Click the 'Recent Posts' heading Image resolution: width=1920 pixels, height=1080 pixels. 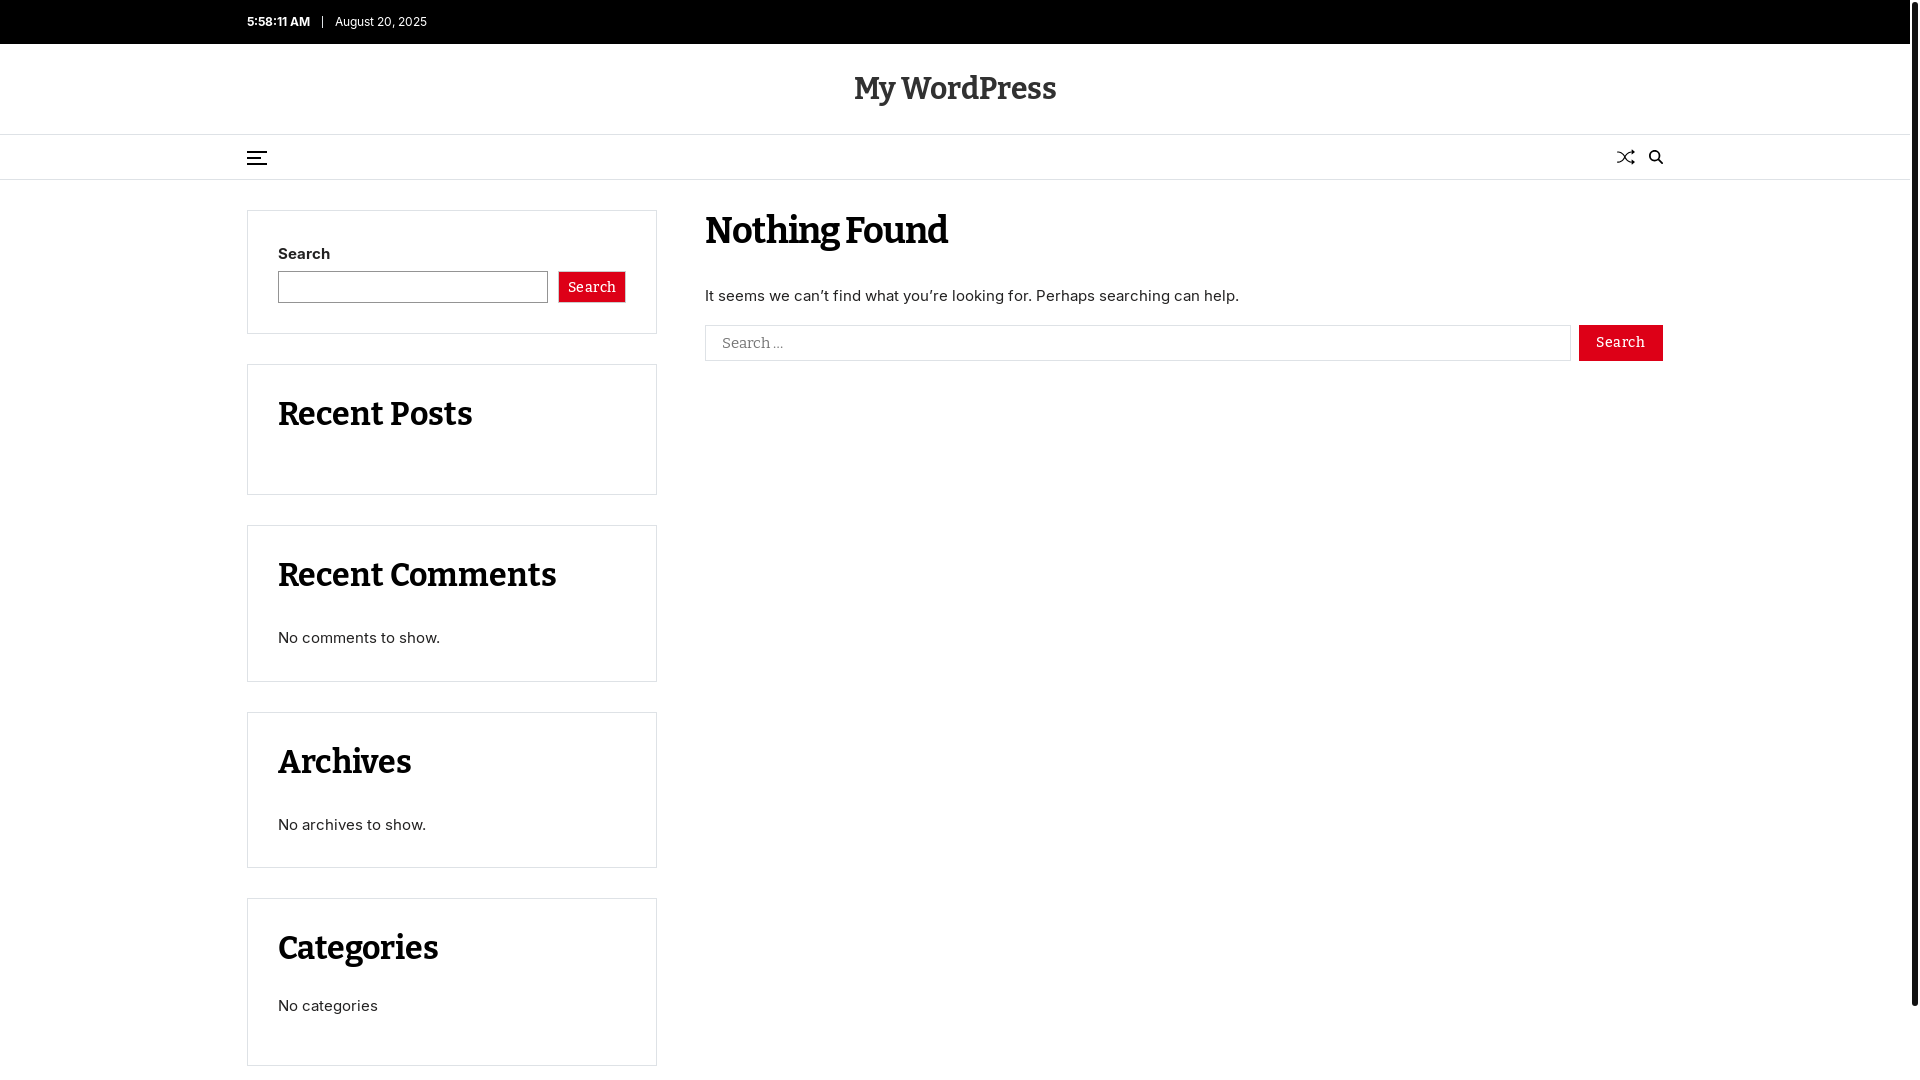click(375, 414)
